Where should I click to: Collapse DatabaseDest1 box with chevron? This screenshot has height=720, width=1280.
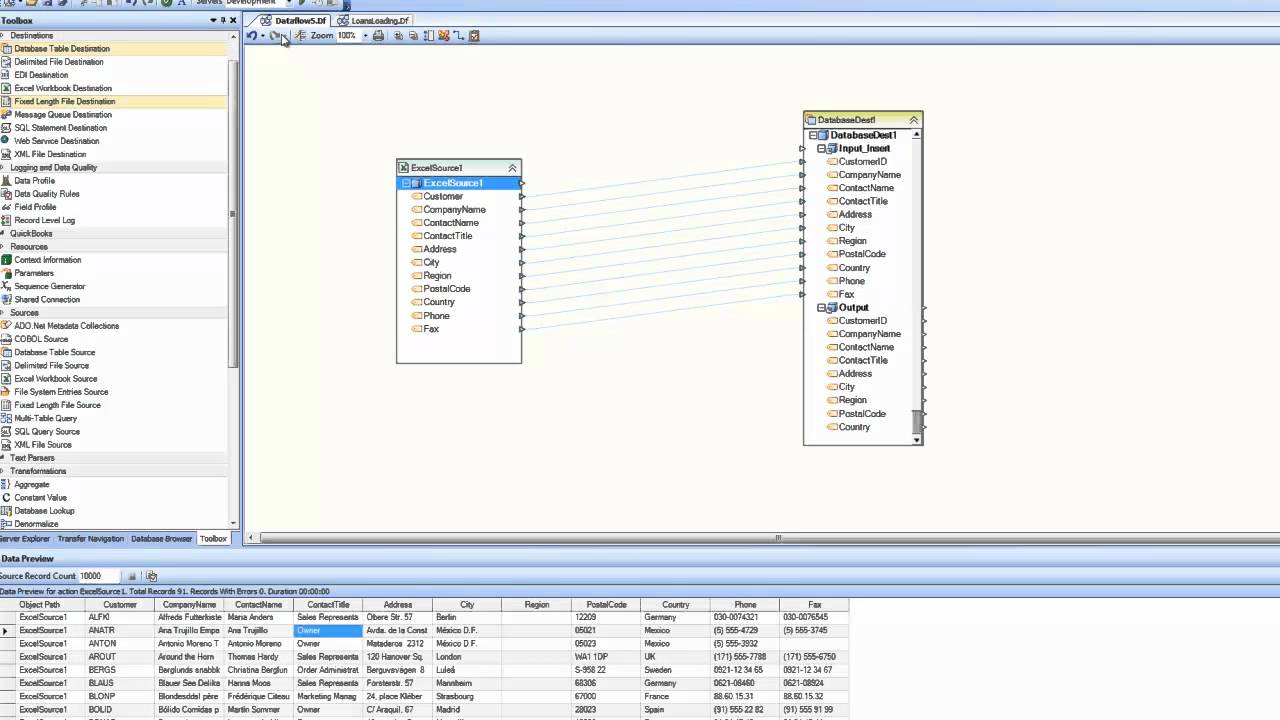[913, 120]
